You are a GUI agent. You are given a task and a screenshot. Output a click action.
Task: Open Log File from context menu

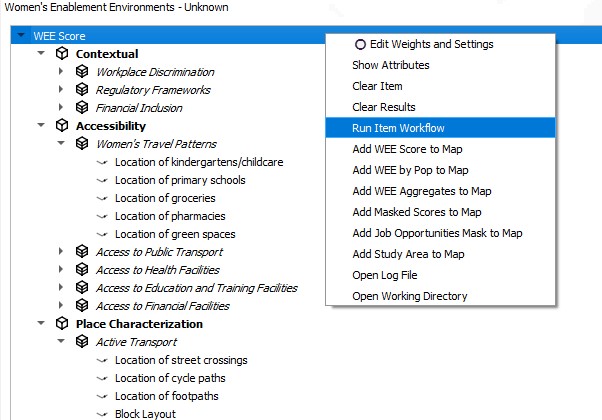[x=440, y=275]
